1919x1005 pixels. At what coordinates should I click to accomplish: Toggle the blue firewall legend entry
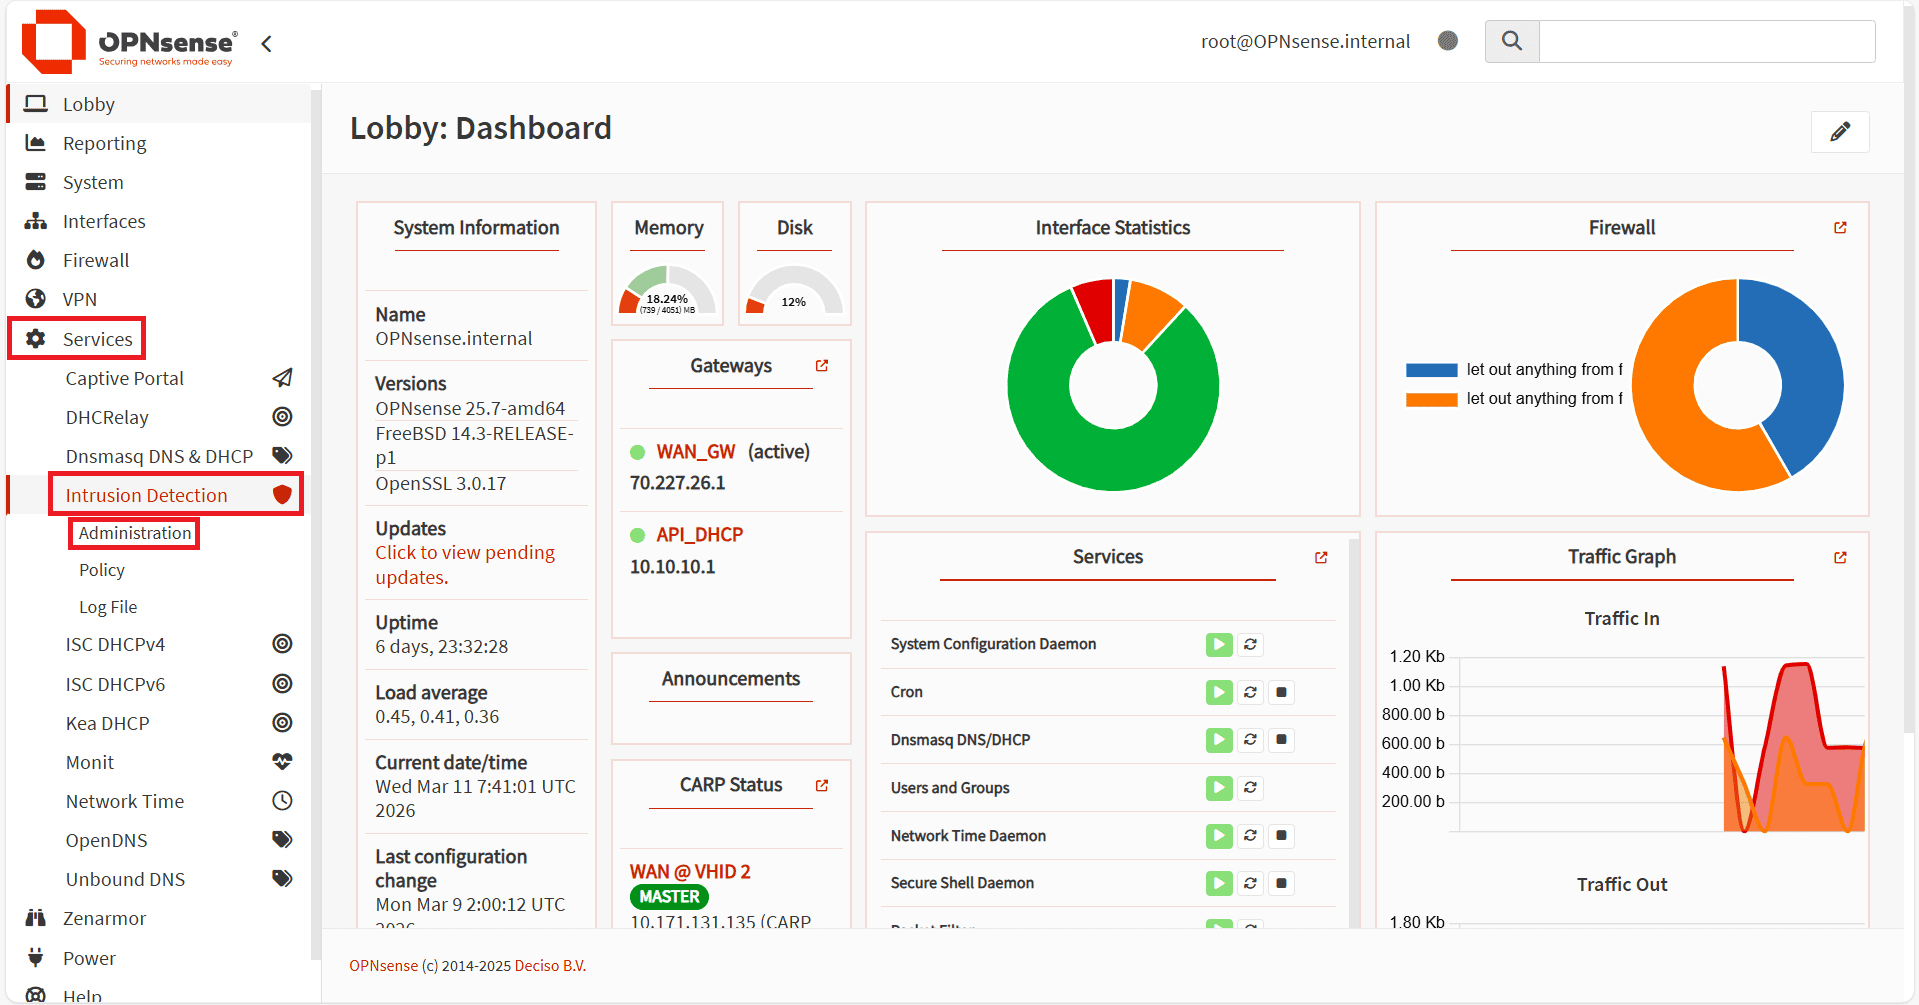tap(1513, 370)
